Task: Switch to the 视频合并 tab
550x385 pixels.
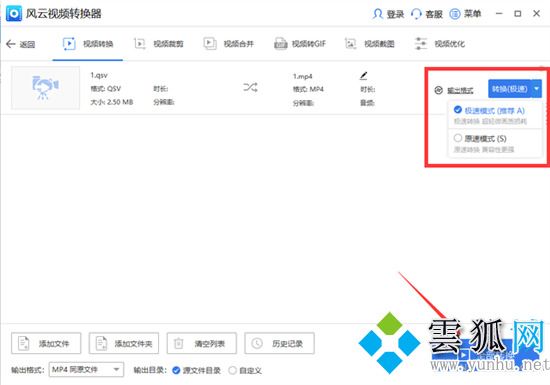Action: coord(229,44)
